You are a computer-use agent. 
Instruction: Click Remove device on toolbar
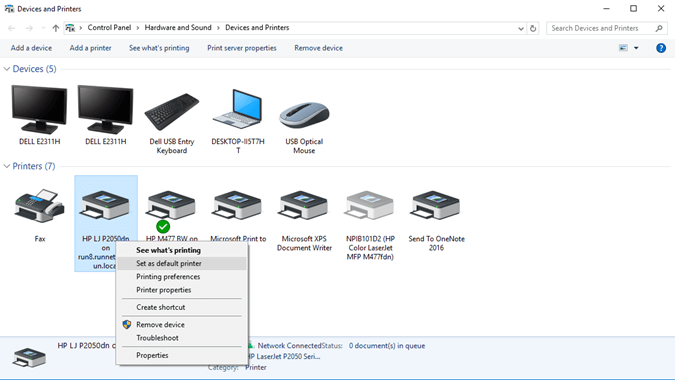pos(318,48)
